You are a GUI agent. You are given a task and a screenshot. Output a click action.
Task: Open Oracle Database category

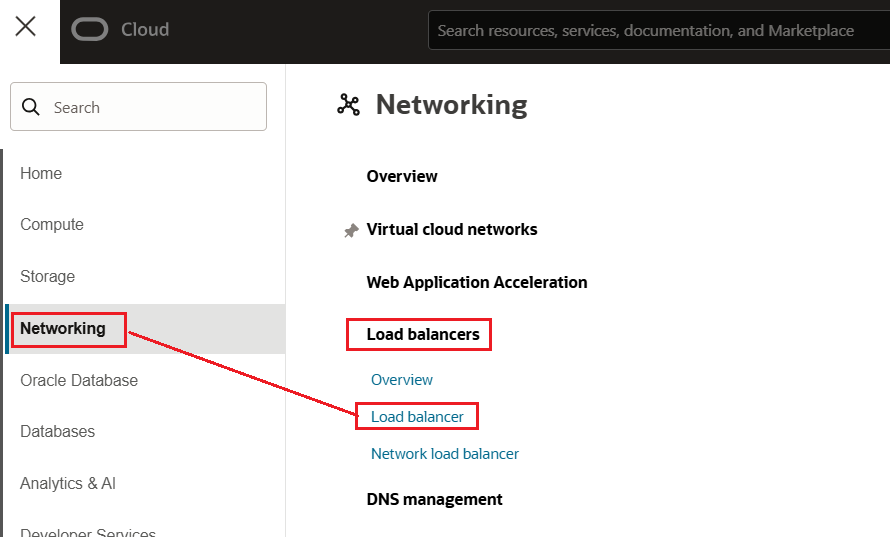79,381
